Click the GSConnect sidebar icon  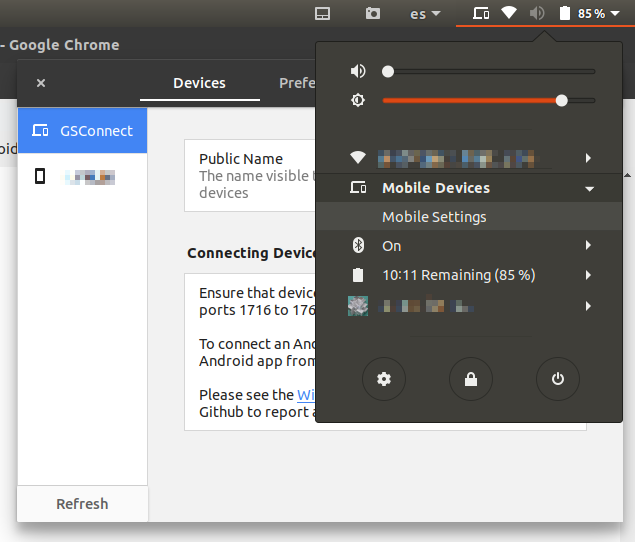(x=40, y=130)
